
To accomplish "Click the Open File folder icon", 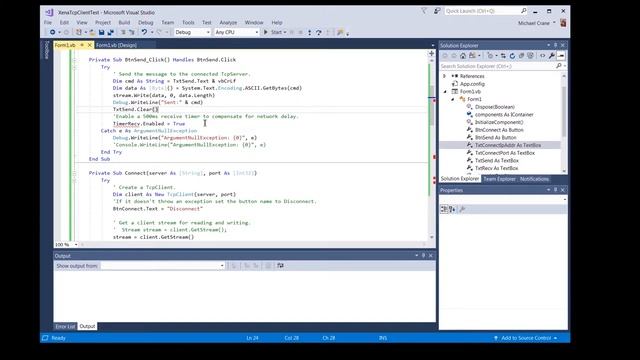I will [92, 32].
